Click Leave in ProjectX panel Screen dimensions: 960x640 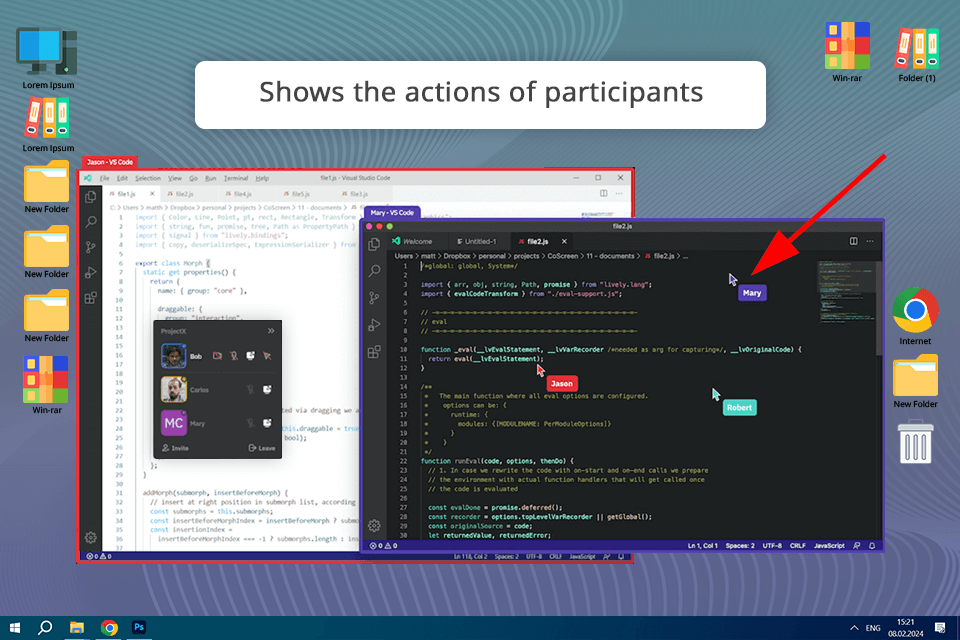click(262, 448)
